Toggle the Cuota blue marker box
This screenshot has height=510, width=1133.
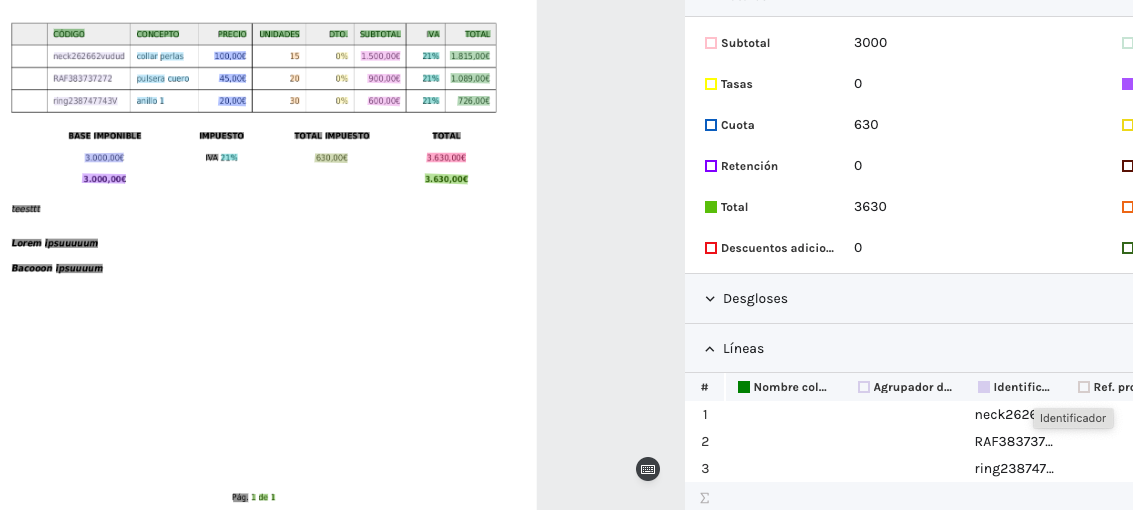click(x=711, y=125)
